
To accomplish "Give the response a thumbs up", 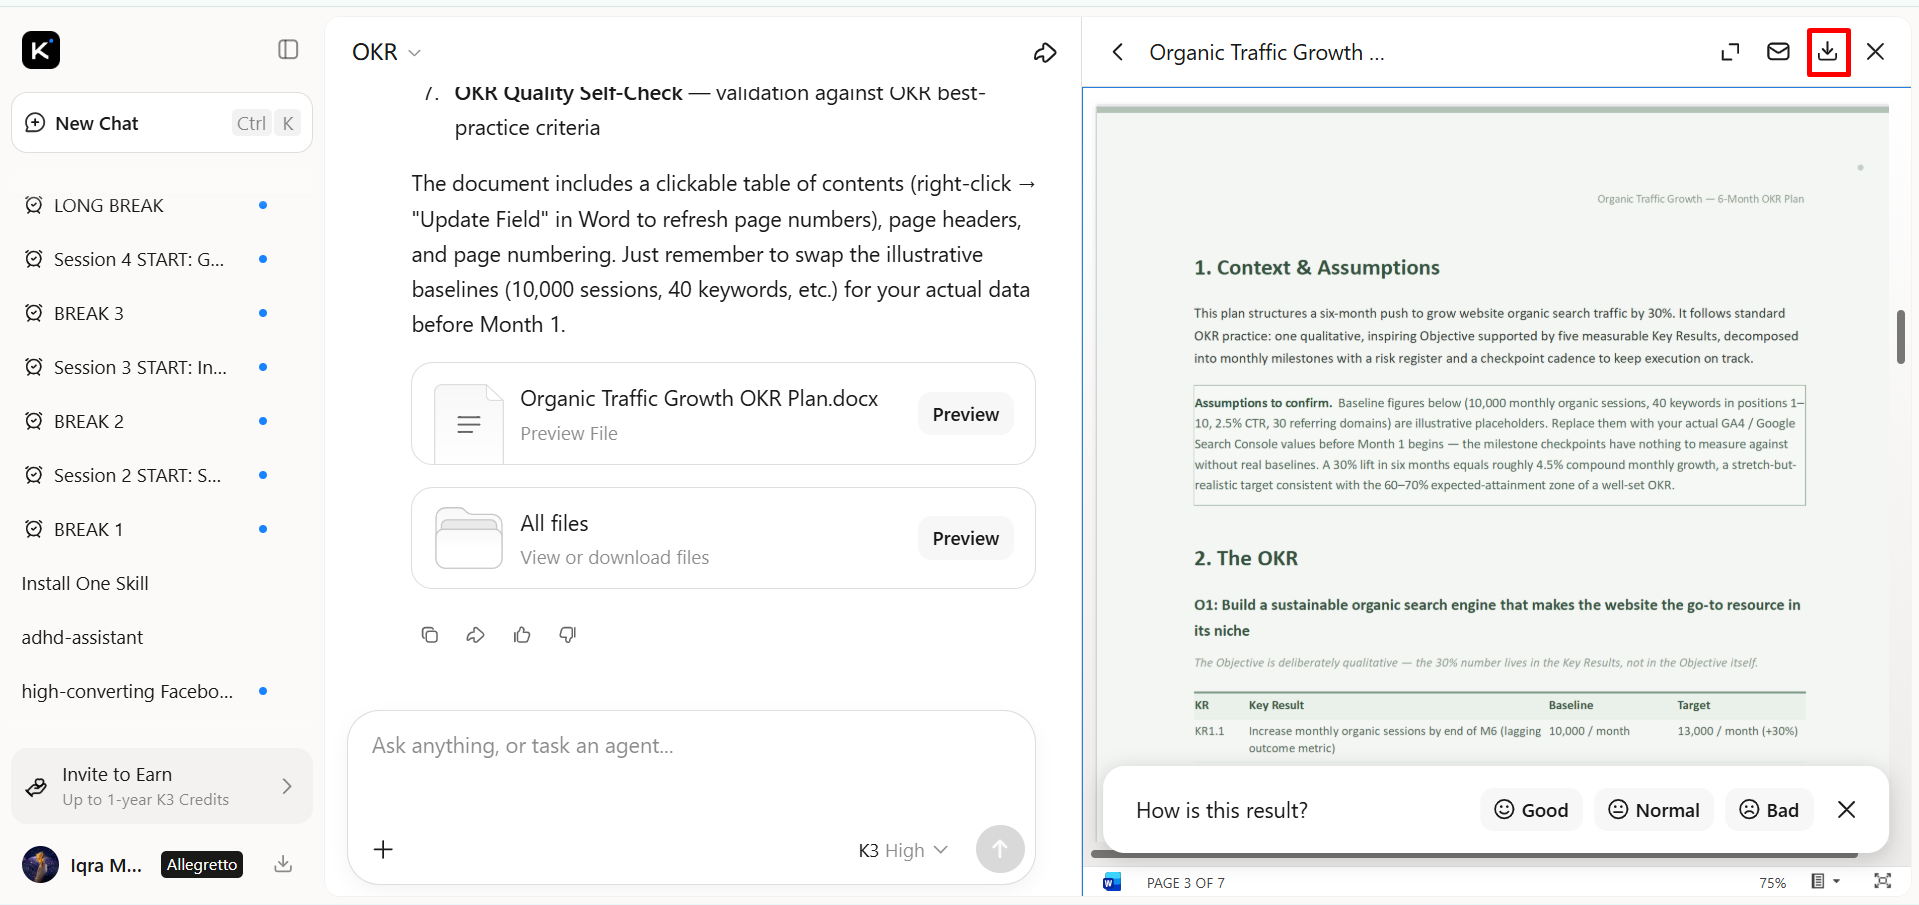I will click(522, 635).
